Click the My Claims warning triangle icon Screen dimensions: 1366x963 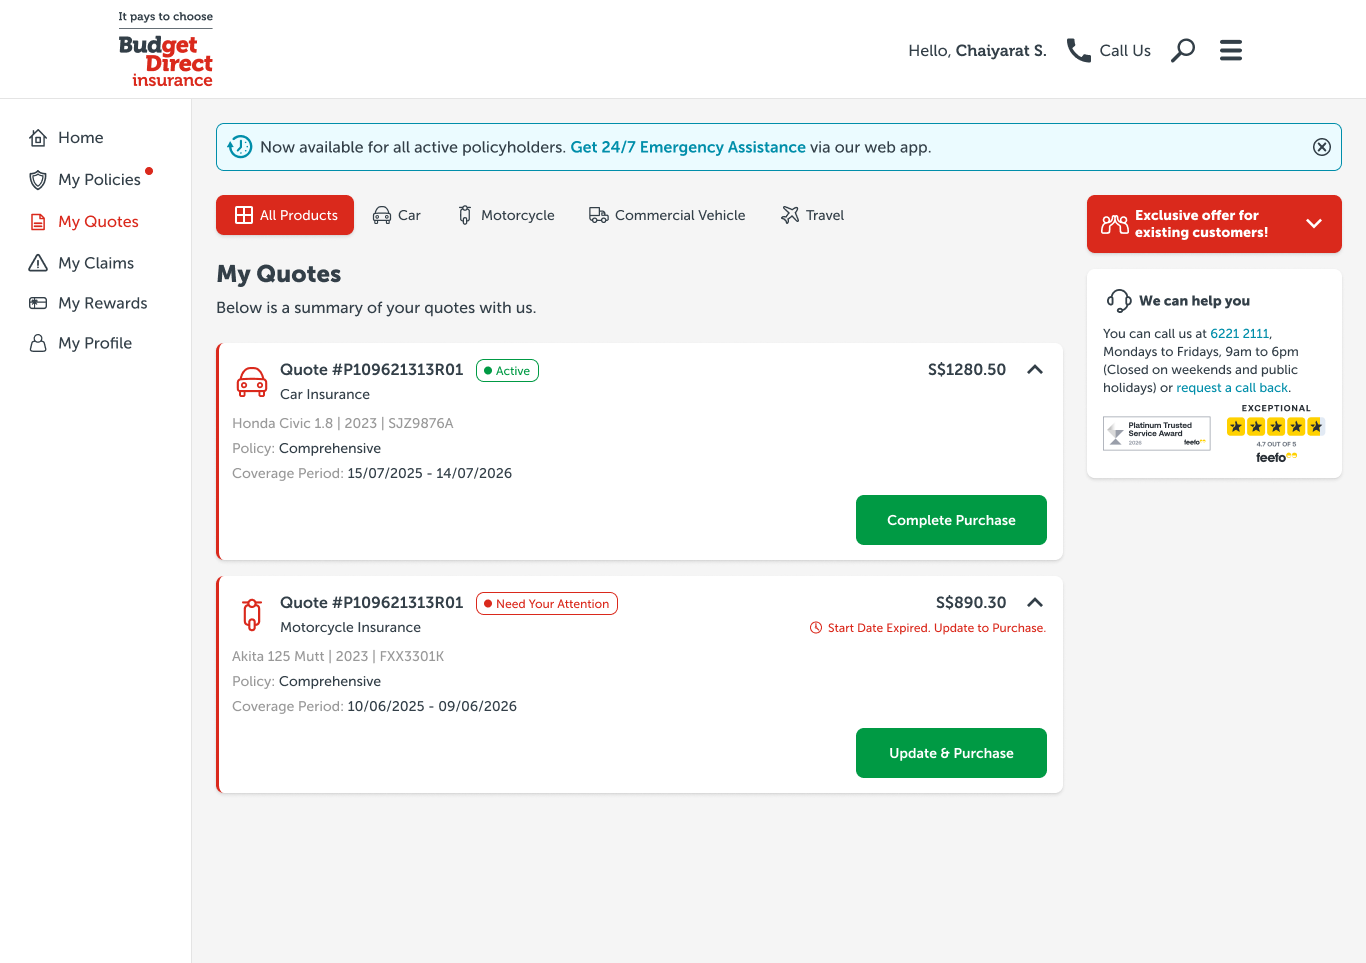point(38,263)
